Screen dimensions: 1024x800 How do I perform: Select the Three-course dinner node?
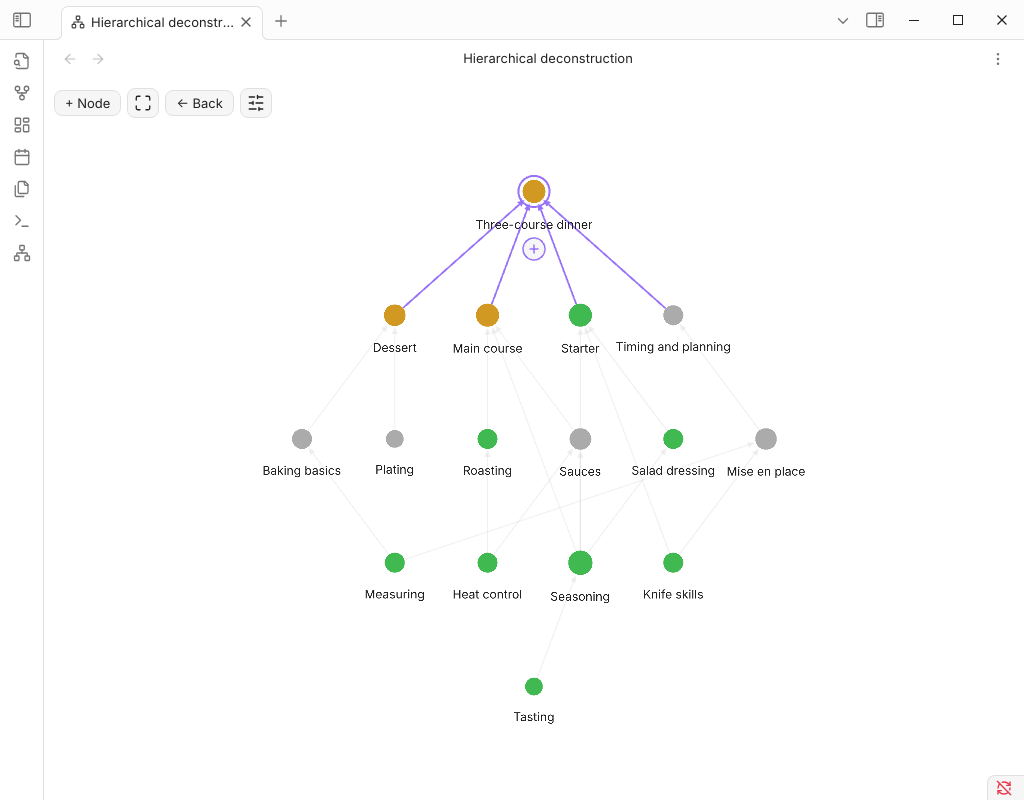click(x=534, y=191)
